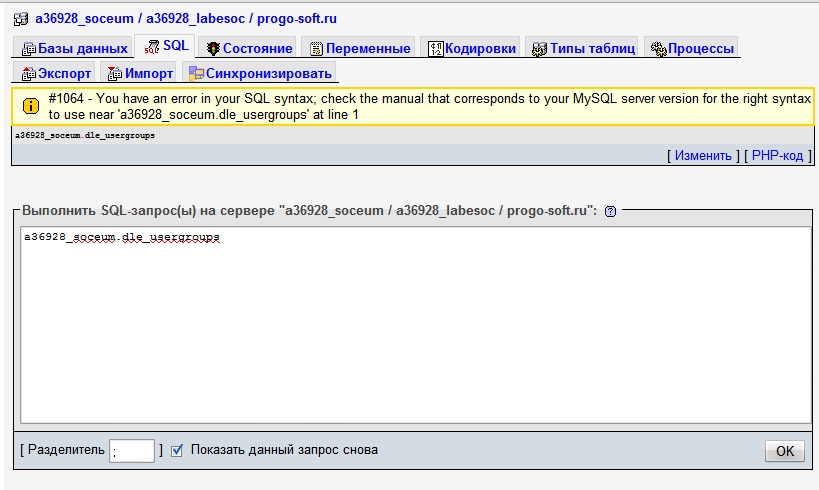
Task: Toggle Показать данный запрос снова checkbox
Action: click(x=177, y=450)
